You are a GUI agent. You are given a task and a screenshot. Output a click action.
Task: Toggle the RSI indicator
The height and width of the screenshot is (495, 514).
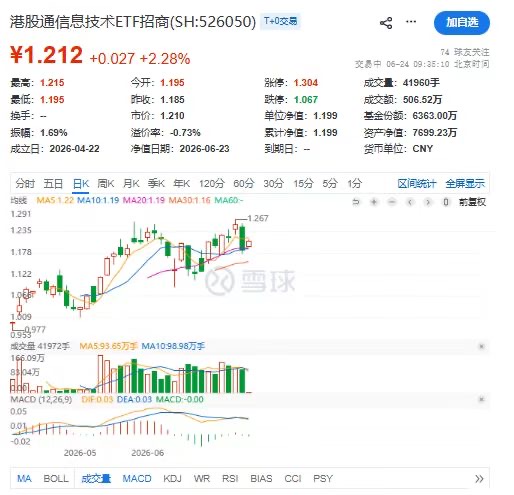pos(230,479)
